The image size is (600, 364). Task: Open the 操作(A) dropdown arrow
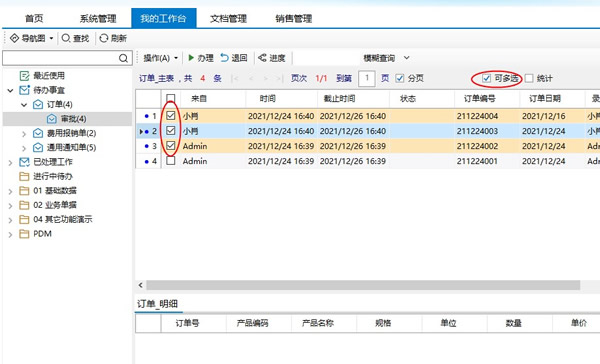point(176,58)
